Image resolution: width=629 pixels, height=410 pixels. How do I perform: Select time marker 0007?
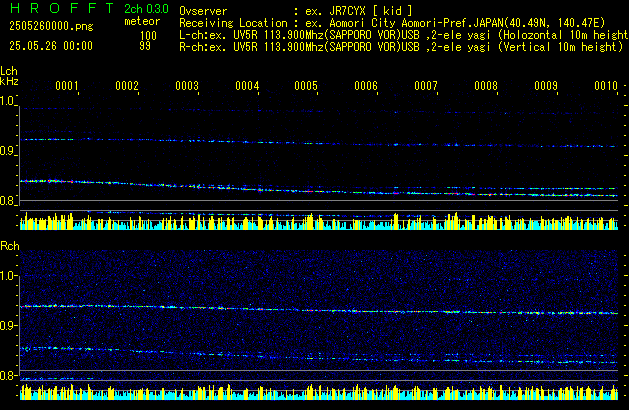click(x=426, y=86)
